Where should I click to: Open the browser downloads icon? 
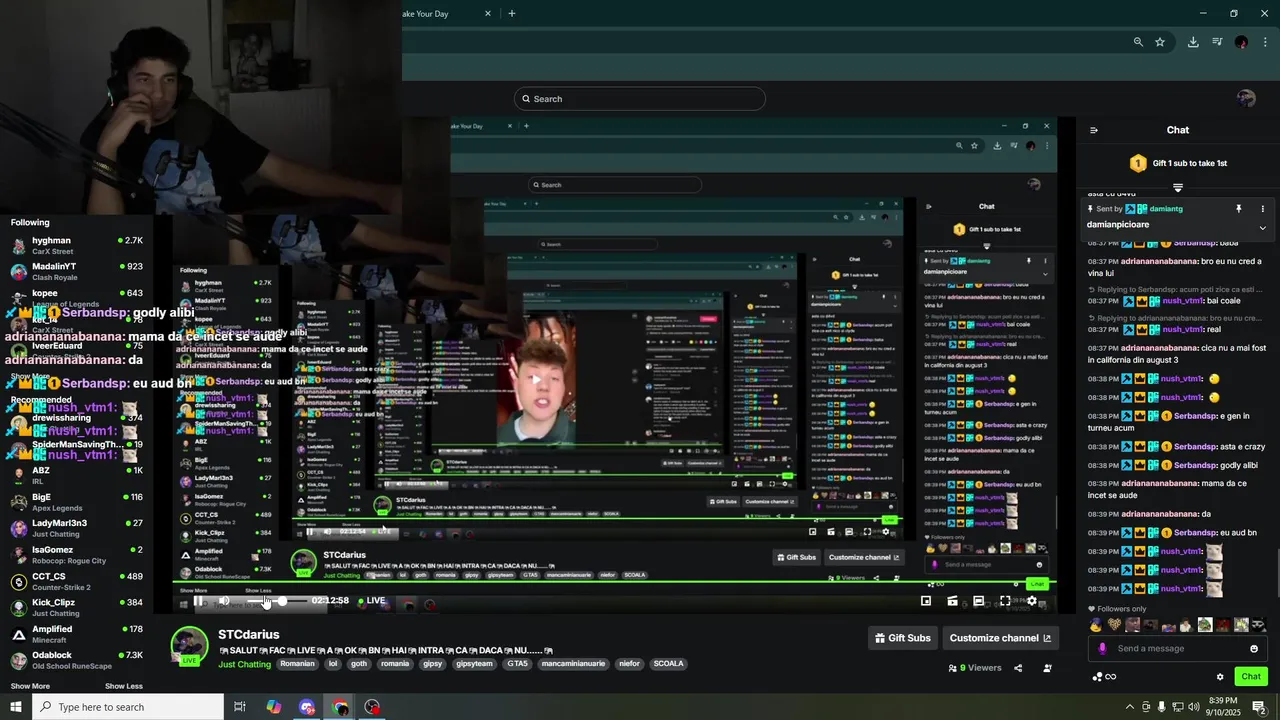pyautogui.click(x=1193, y=42)
